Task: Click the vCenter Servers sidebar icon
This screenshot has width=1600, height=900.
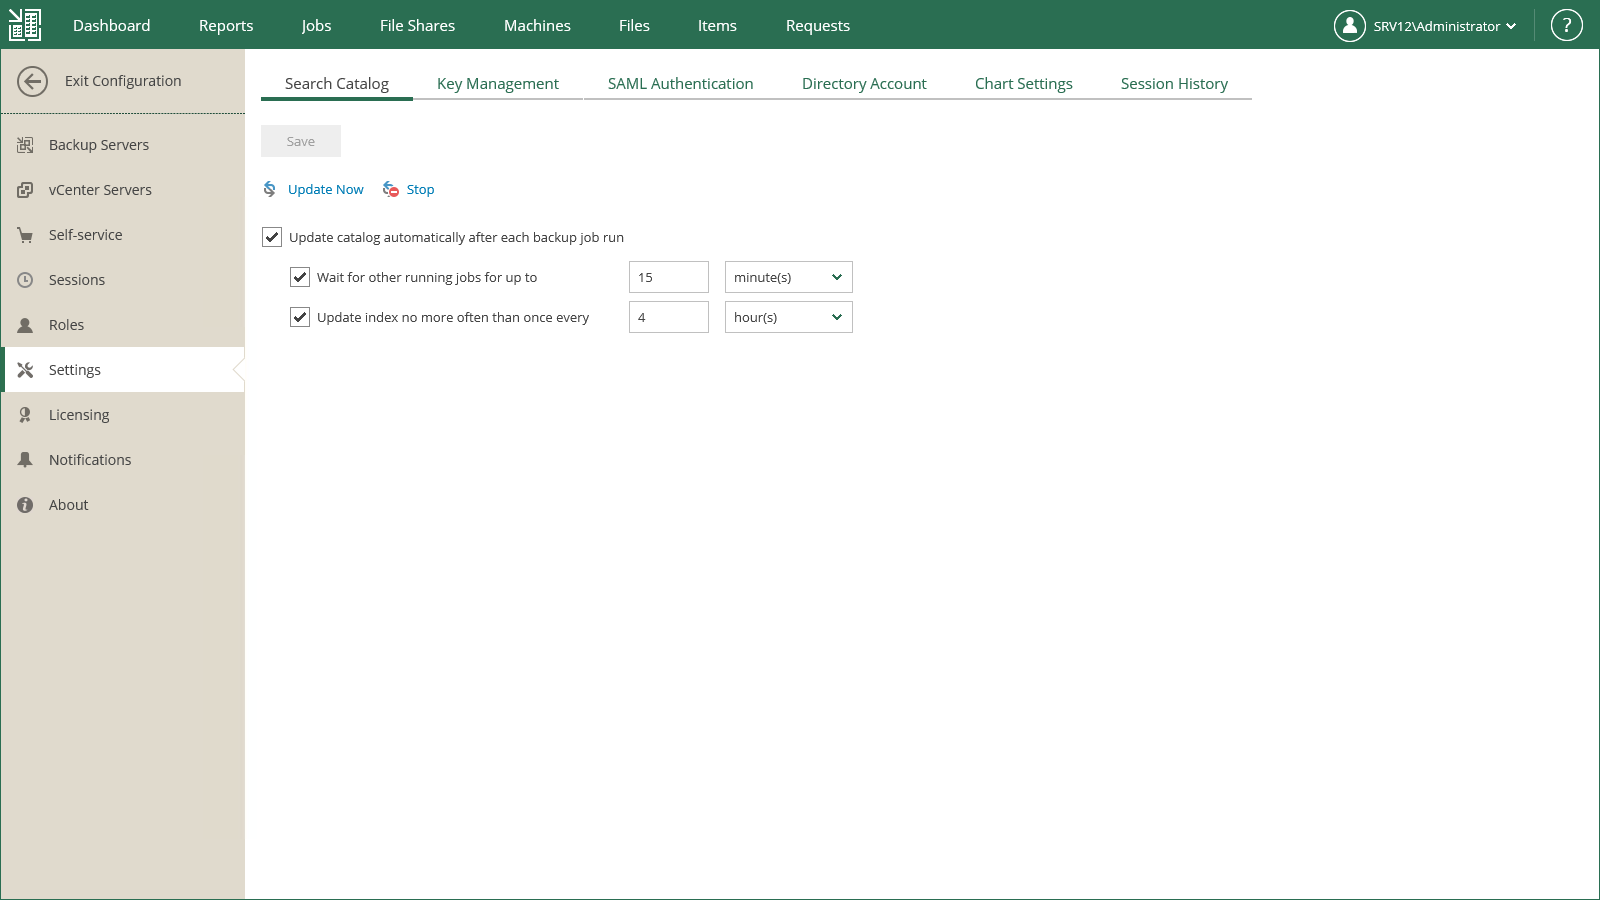Action: tap(25, 190)
